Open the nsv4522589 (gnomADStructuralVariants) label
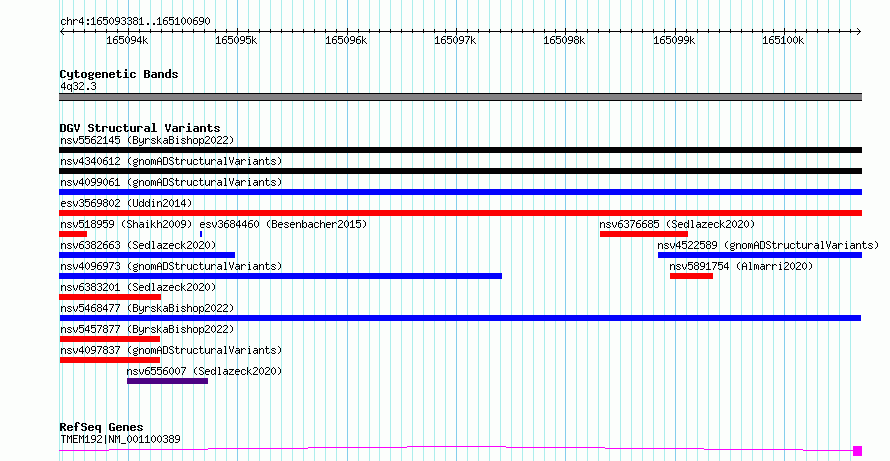This screenshot has height=461, width=890. tap(768, 245)
